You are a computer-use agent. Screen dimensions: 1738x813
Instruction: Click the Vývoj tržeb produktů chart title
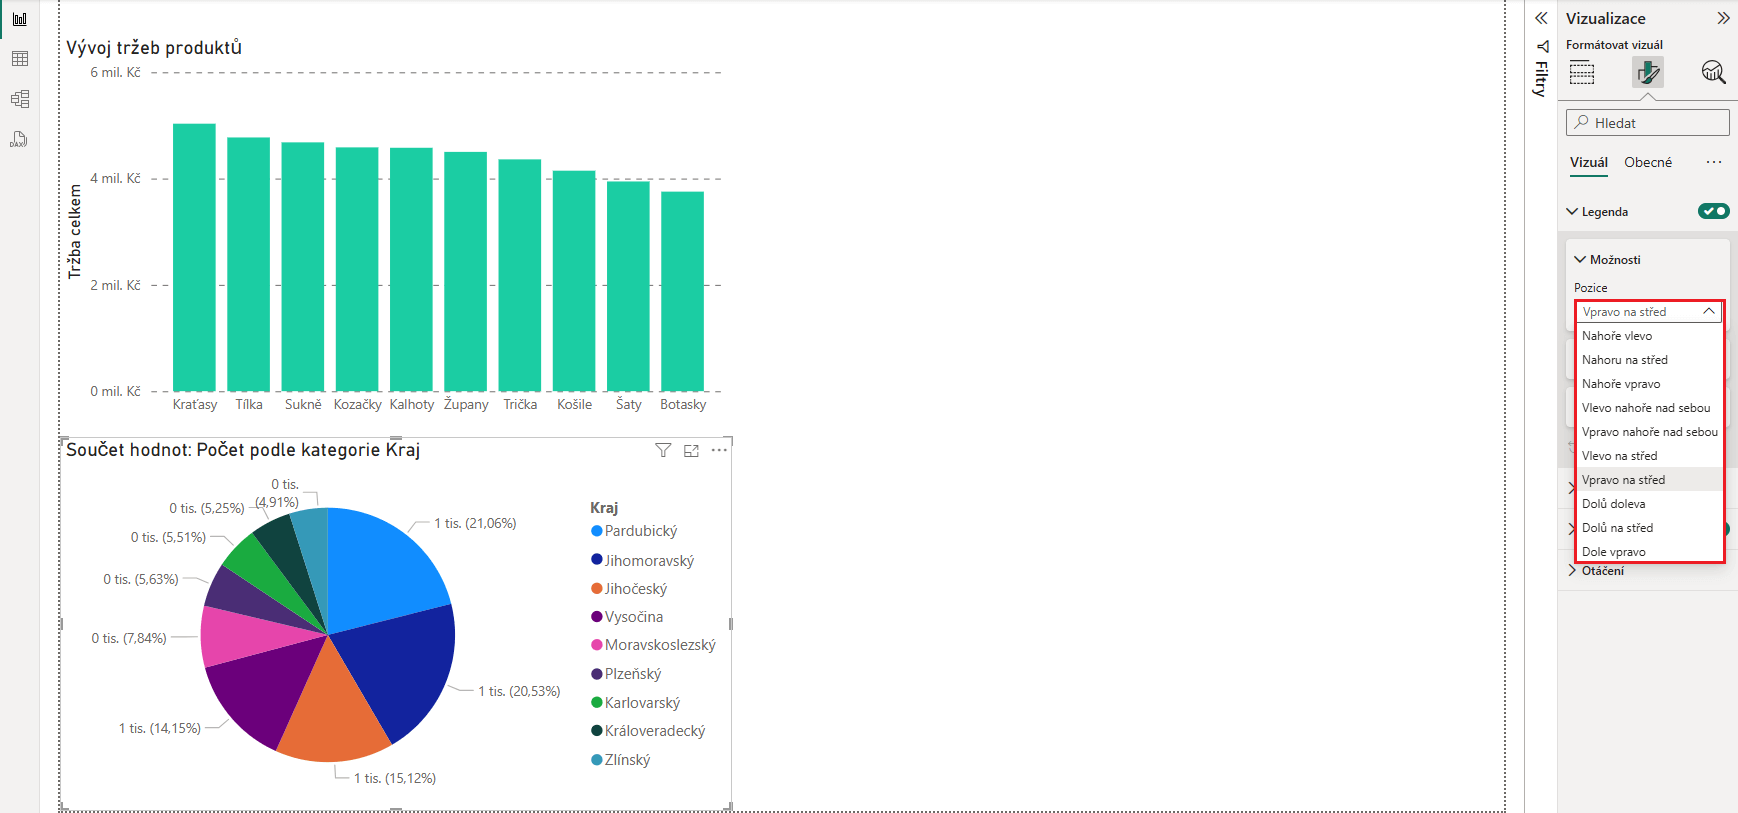point(154,48)
